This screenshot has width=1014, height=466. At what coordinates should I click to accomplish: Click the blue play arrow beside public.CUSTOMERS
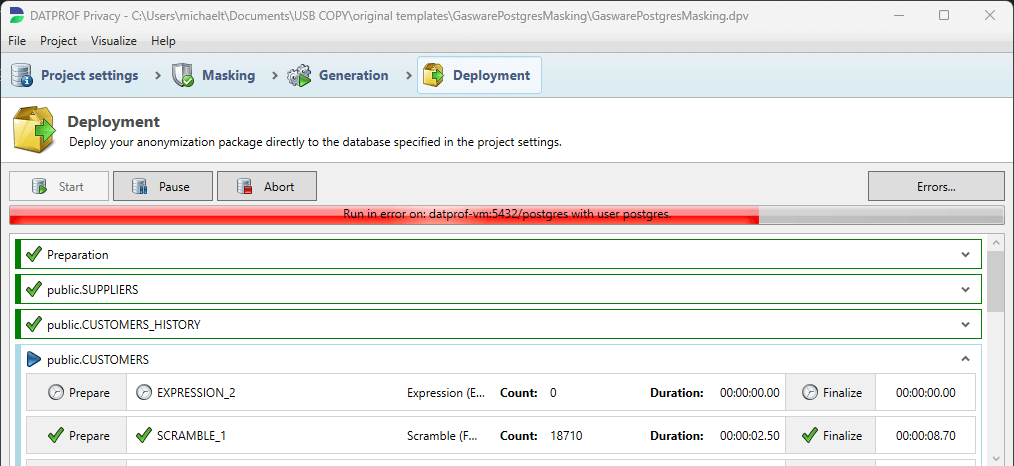[34, 359]
